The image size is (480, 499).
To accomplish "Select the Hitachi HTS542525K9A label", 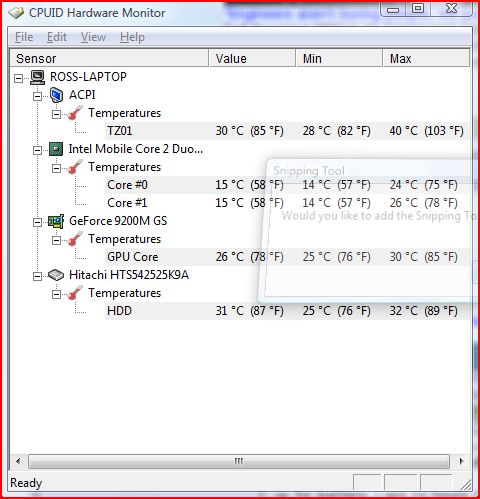I will coord(129,275).
